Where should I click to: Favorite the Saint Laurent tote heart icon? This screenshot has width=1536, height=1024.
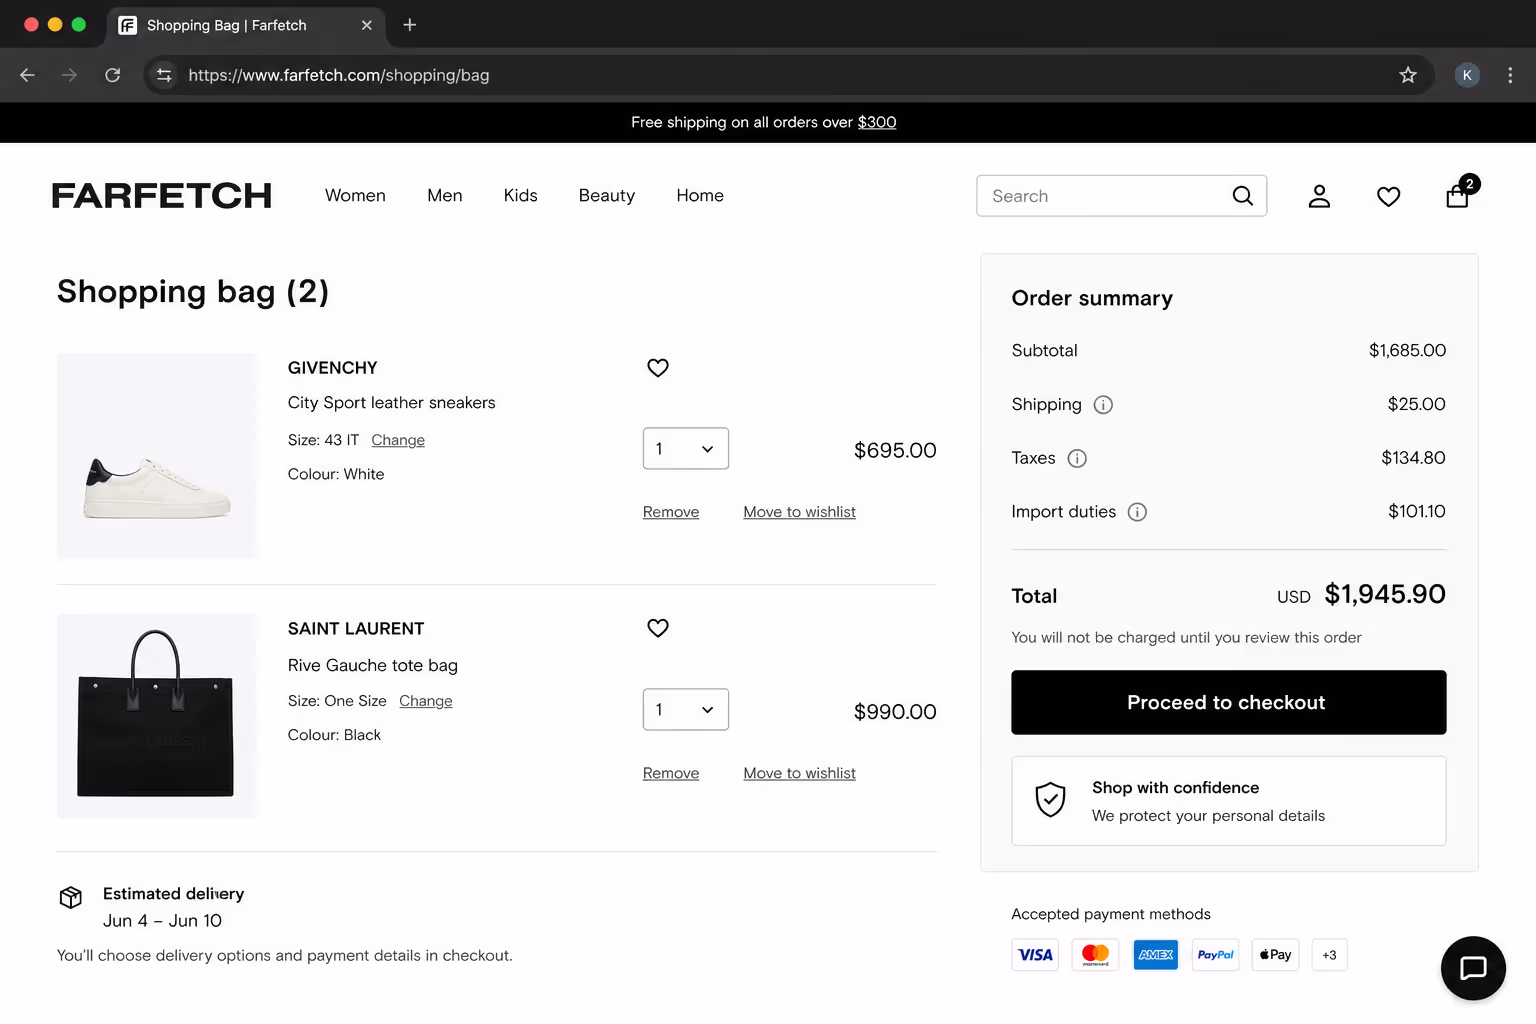(x=658, y=628)
